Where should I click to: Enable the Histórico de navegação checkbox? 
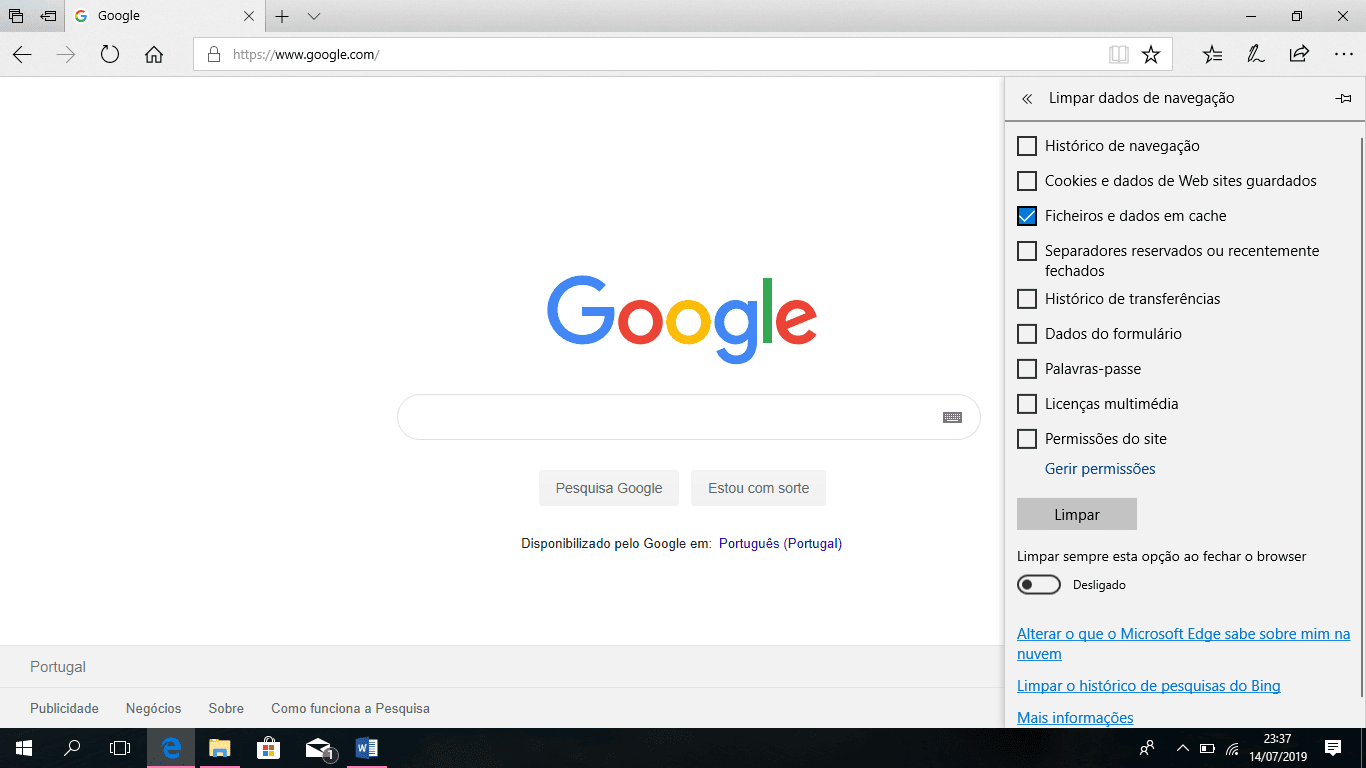tap(1026, 145)
